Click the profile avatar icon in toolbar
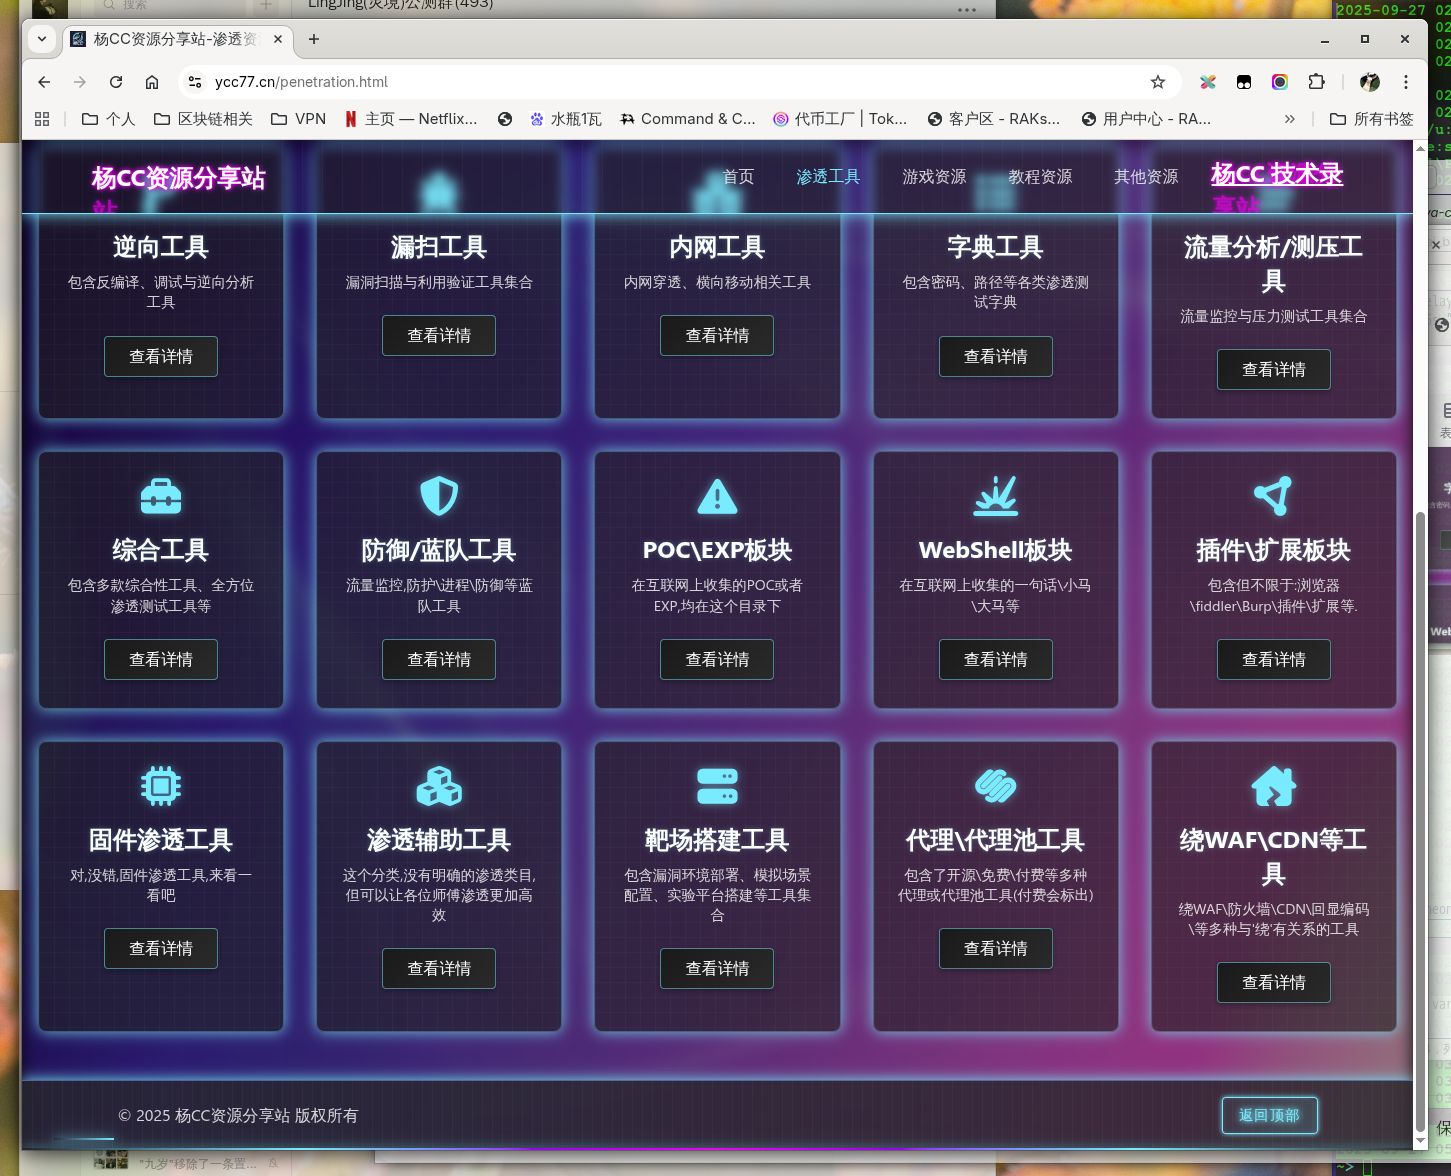The image size is (1451, 1176). [1370, 82]
